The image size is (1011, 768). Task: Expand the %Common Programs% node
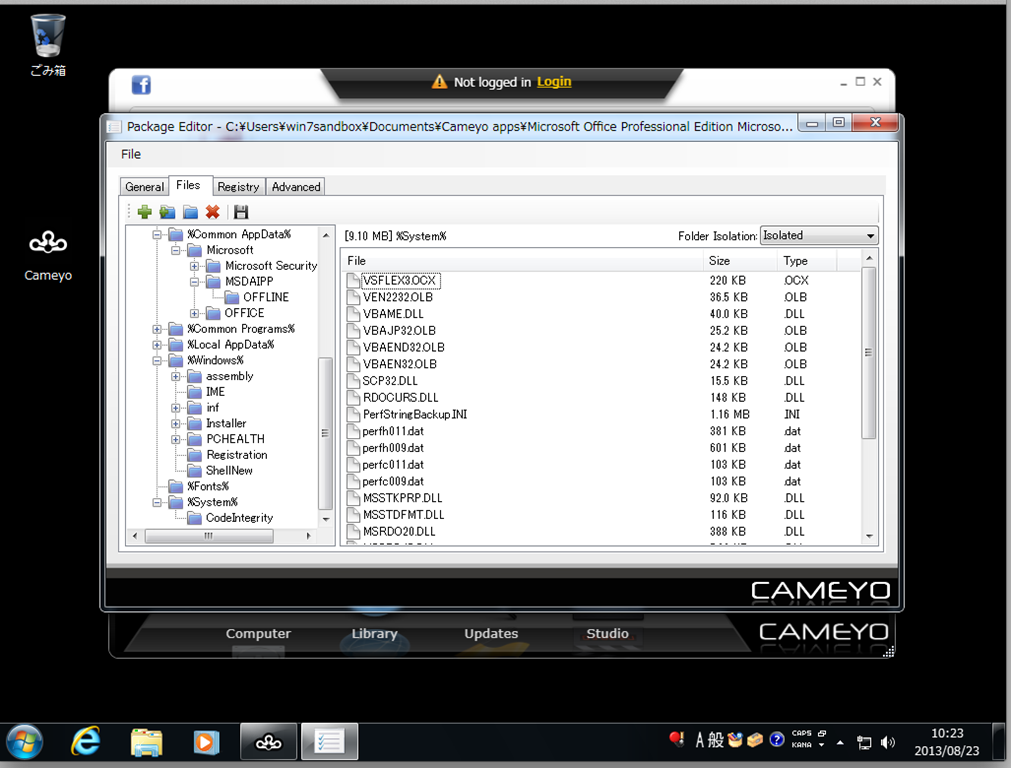[157, 329]
